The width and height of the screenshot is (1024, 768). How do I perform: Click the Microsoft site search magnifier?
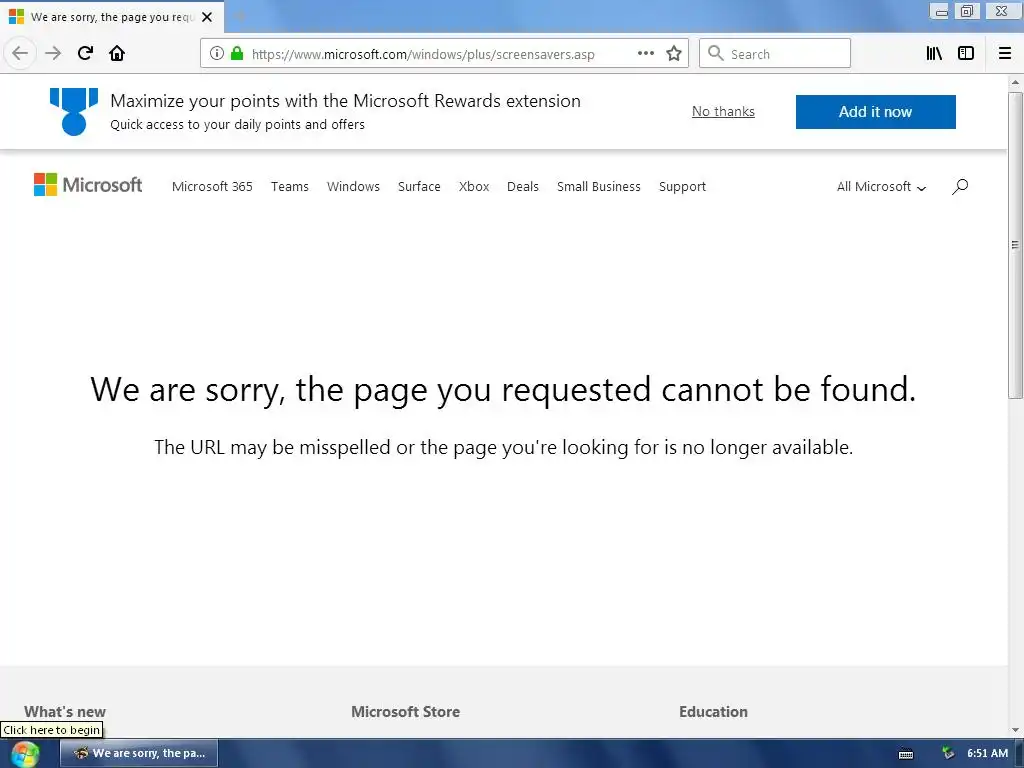pyautogui.click(x=960, y=187)
